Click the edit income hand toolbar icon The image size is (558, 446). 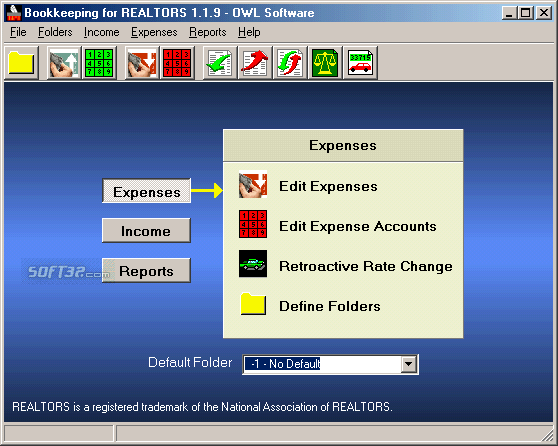click(x=64, y=63)
